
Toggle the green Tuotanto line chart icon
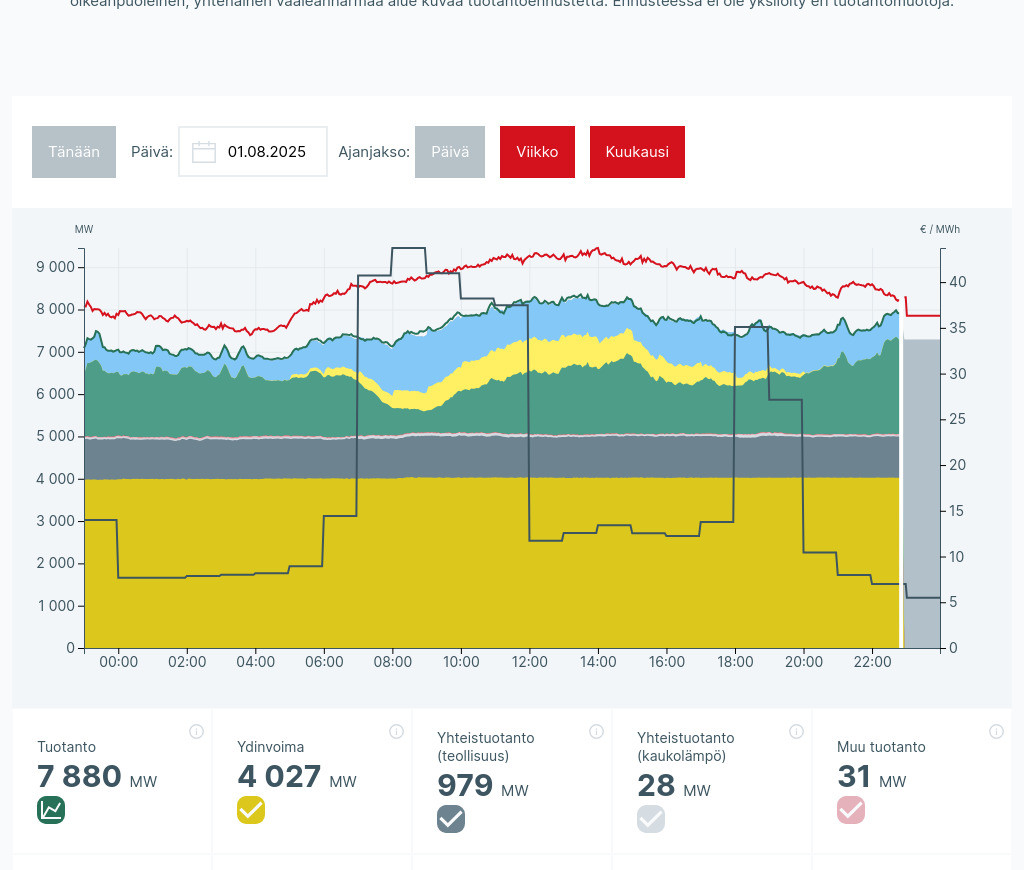coord(51,810)
